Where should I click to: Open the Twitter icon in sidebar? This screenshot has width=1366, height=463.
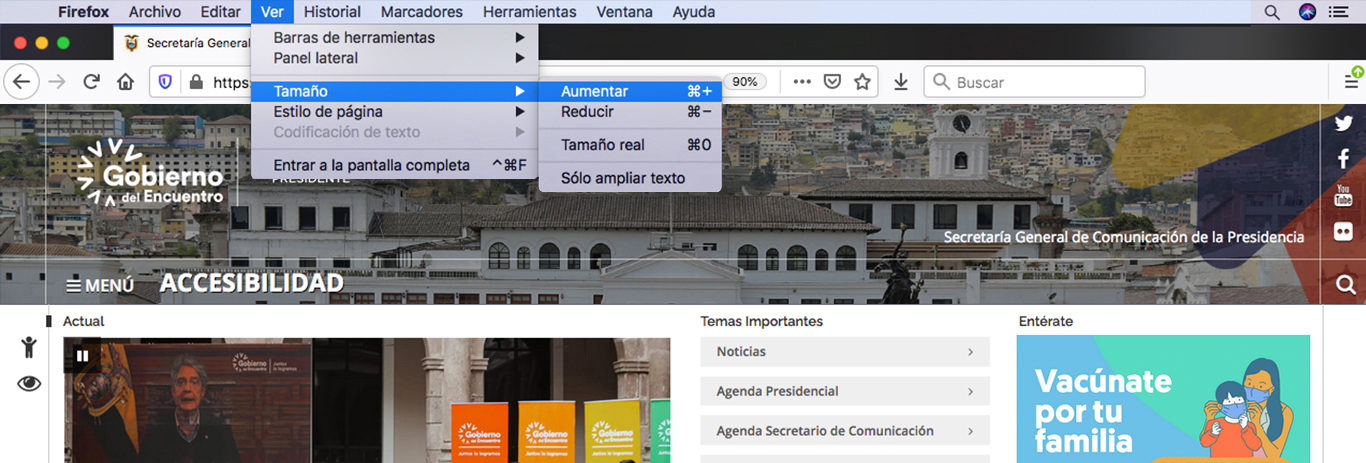point(1344,123)
